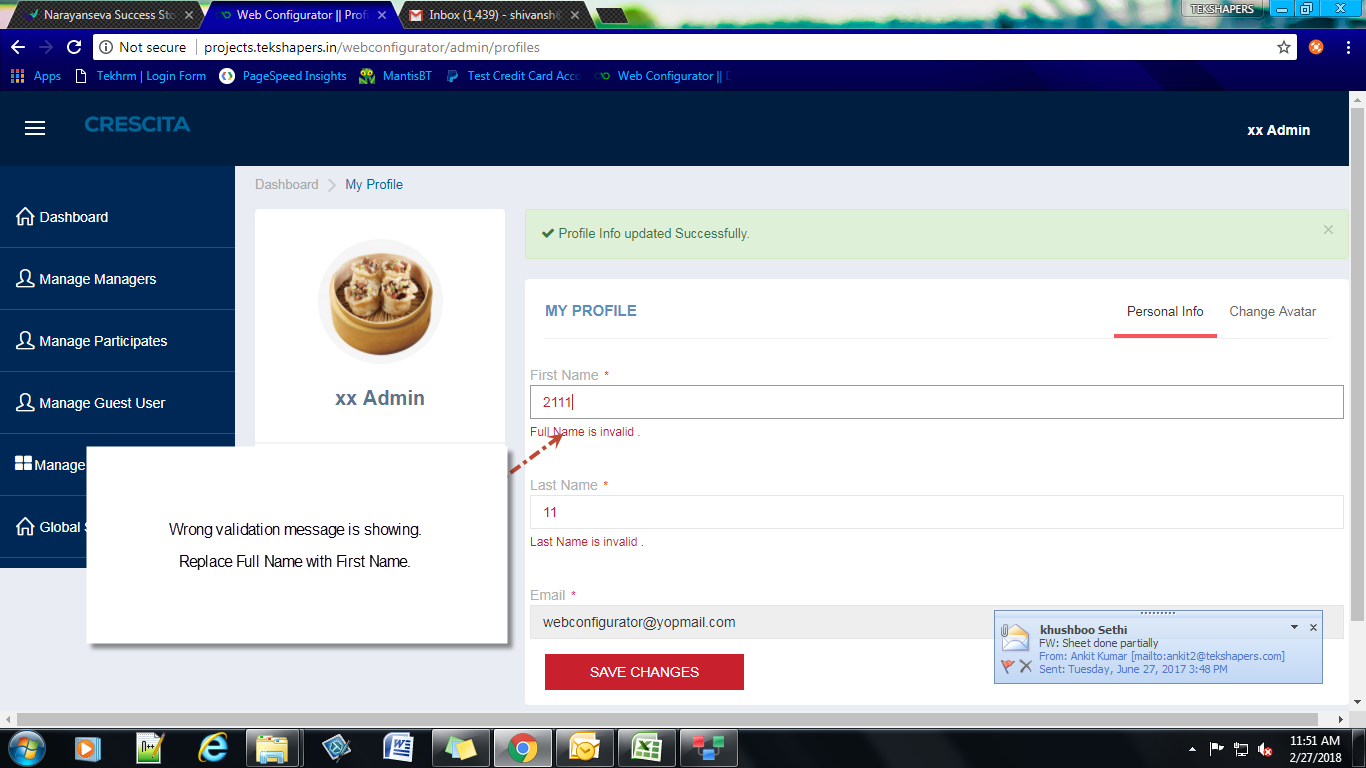Open Outlook from the taskbar
1366x768 pixels.
tap(584, 747)
